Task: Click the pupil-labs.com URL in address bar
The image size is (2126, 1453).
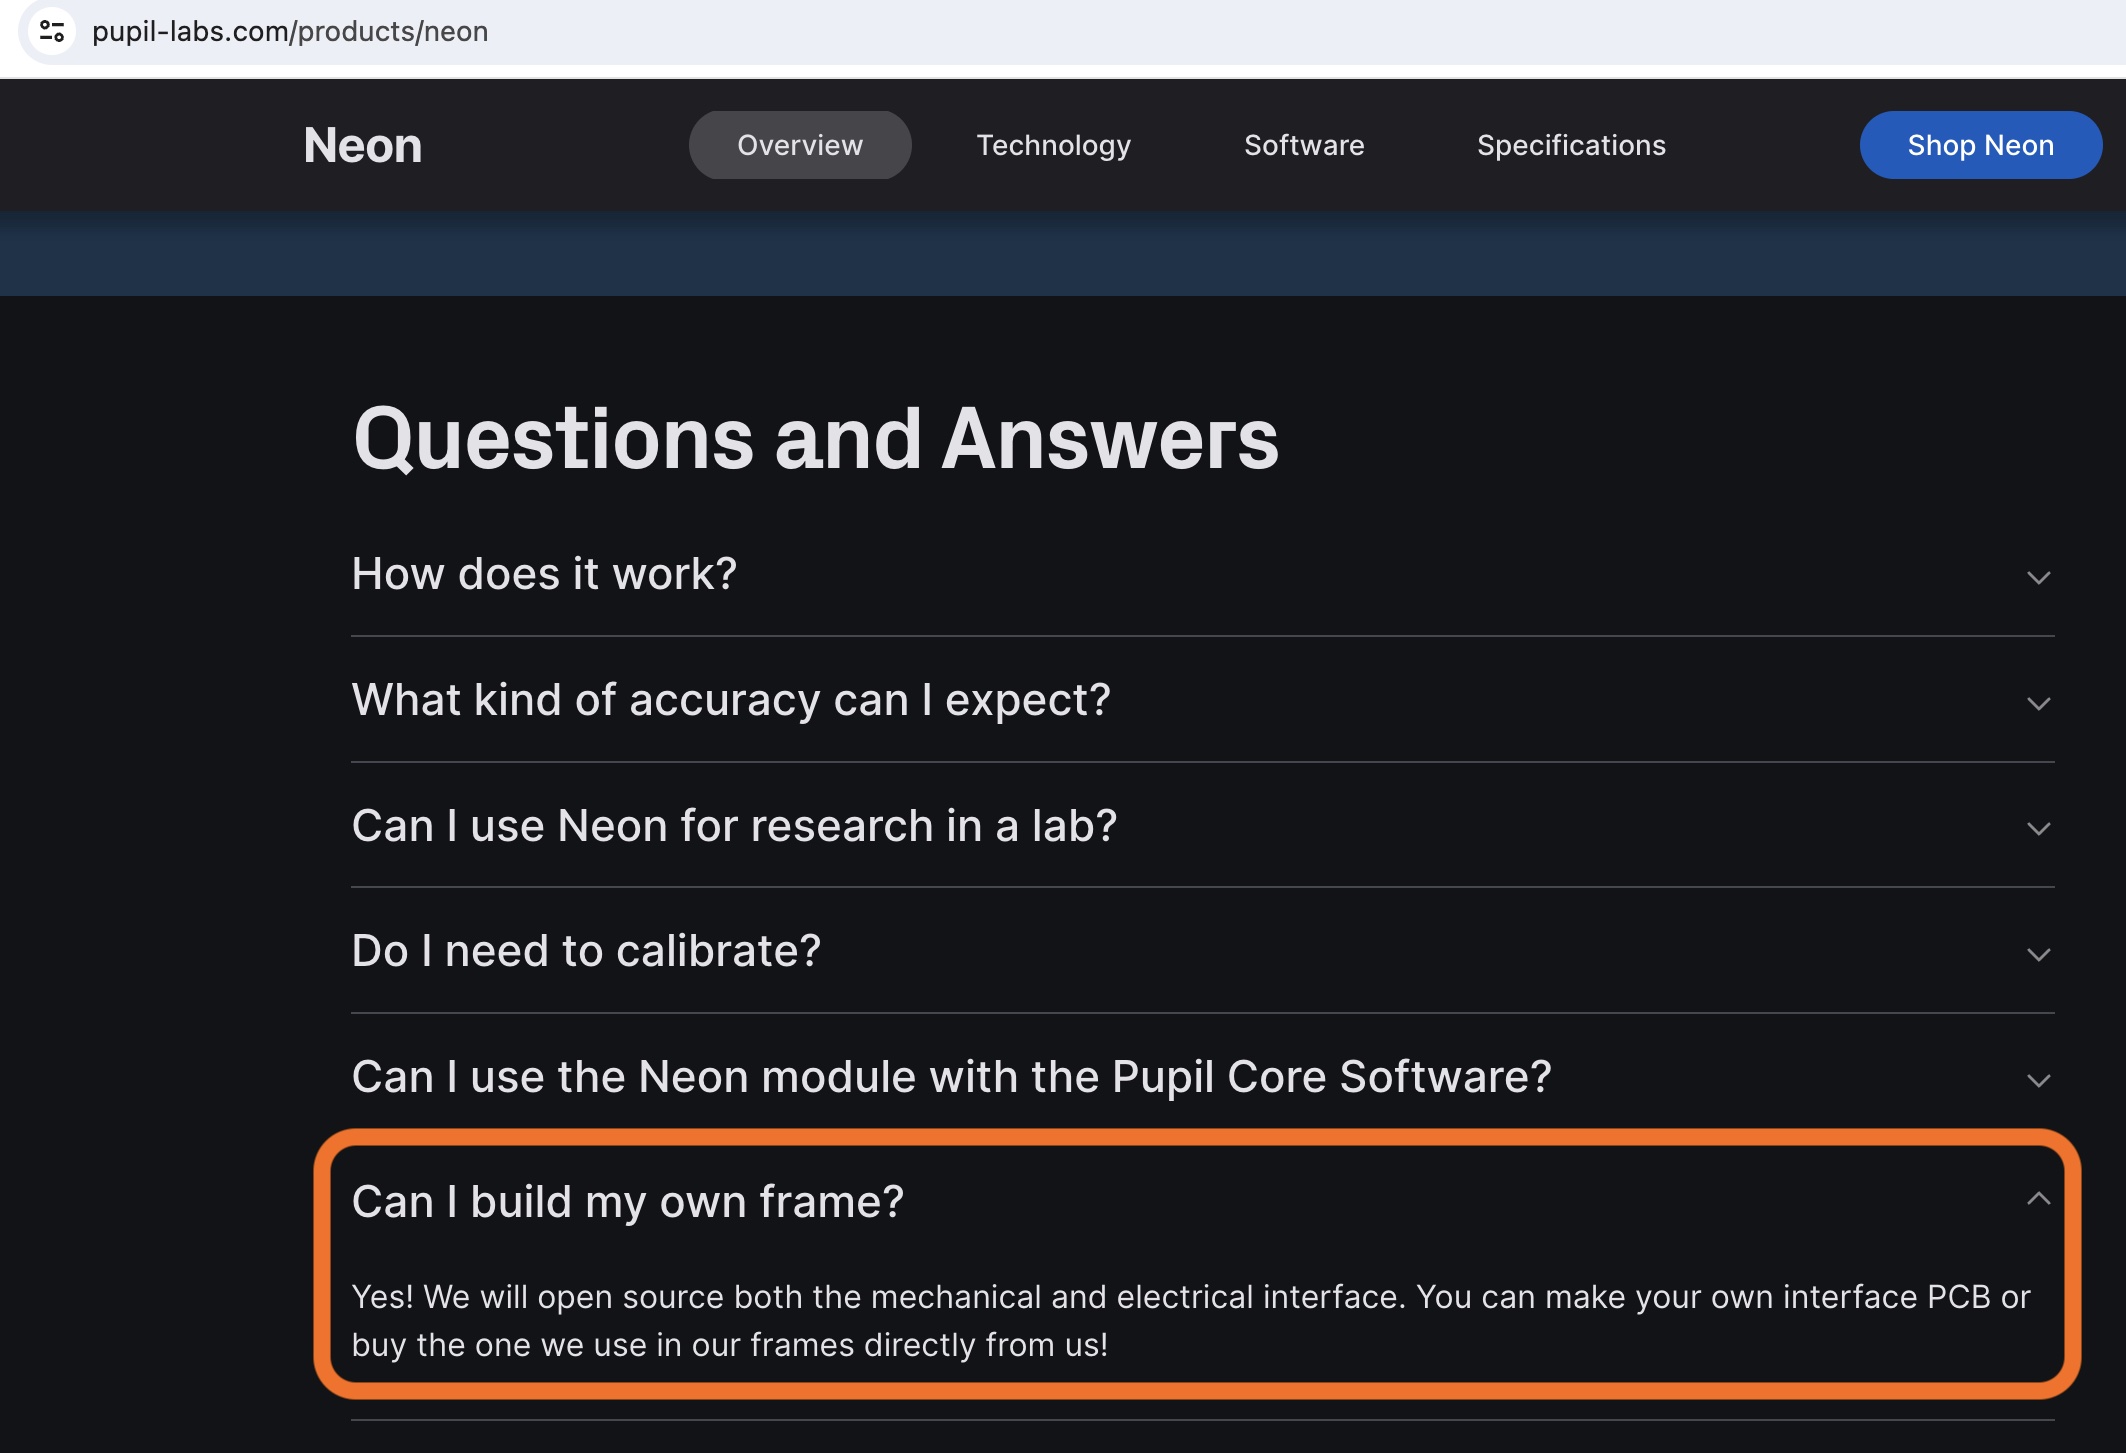Action: 290,32
